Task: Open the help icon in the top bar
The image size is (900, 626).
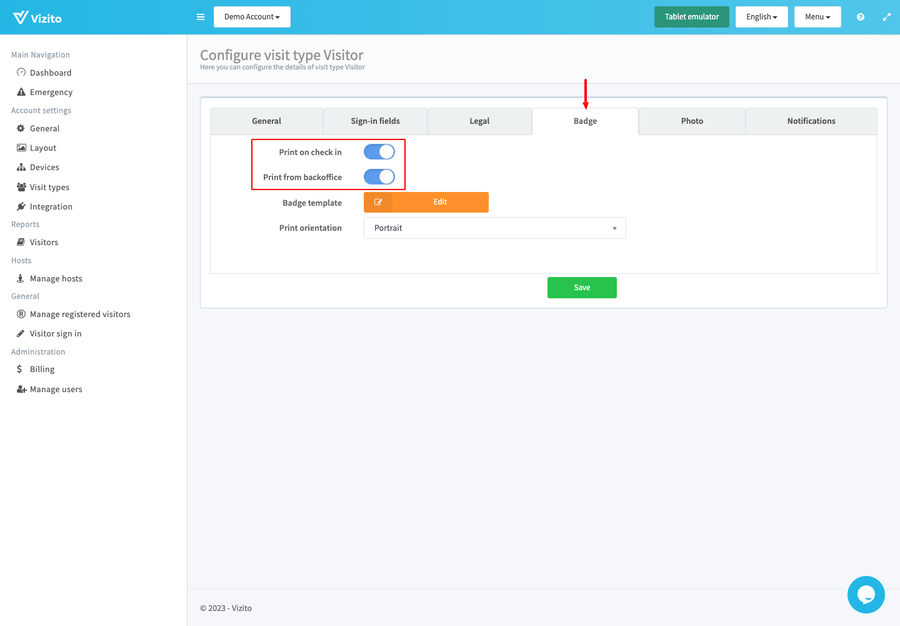Action: pos(860,16)
